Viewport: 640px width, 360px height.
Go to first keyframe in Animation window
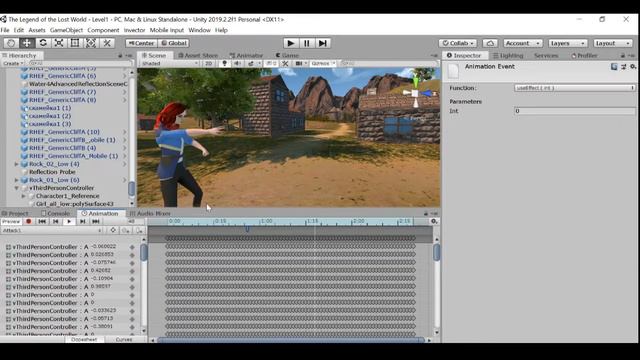tap(42, 221)
